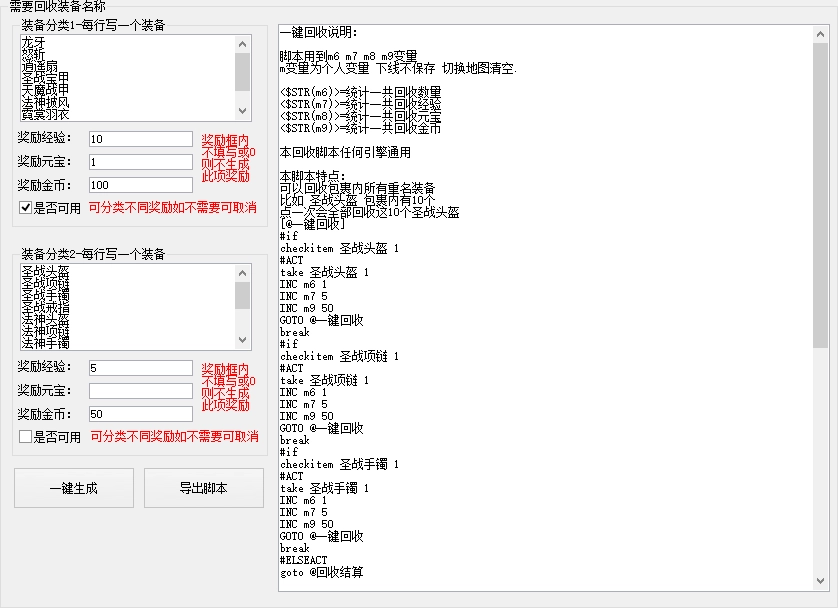Click the 奖励元宝 field in category 1
The width and height of the screenshot is (838, 608).
(140, 162)
